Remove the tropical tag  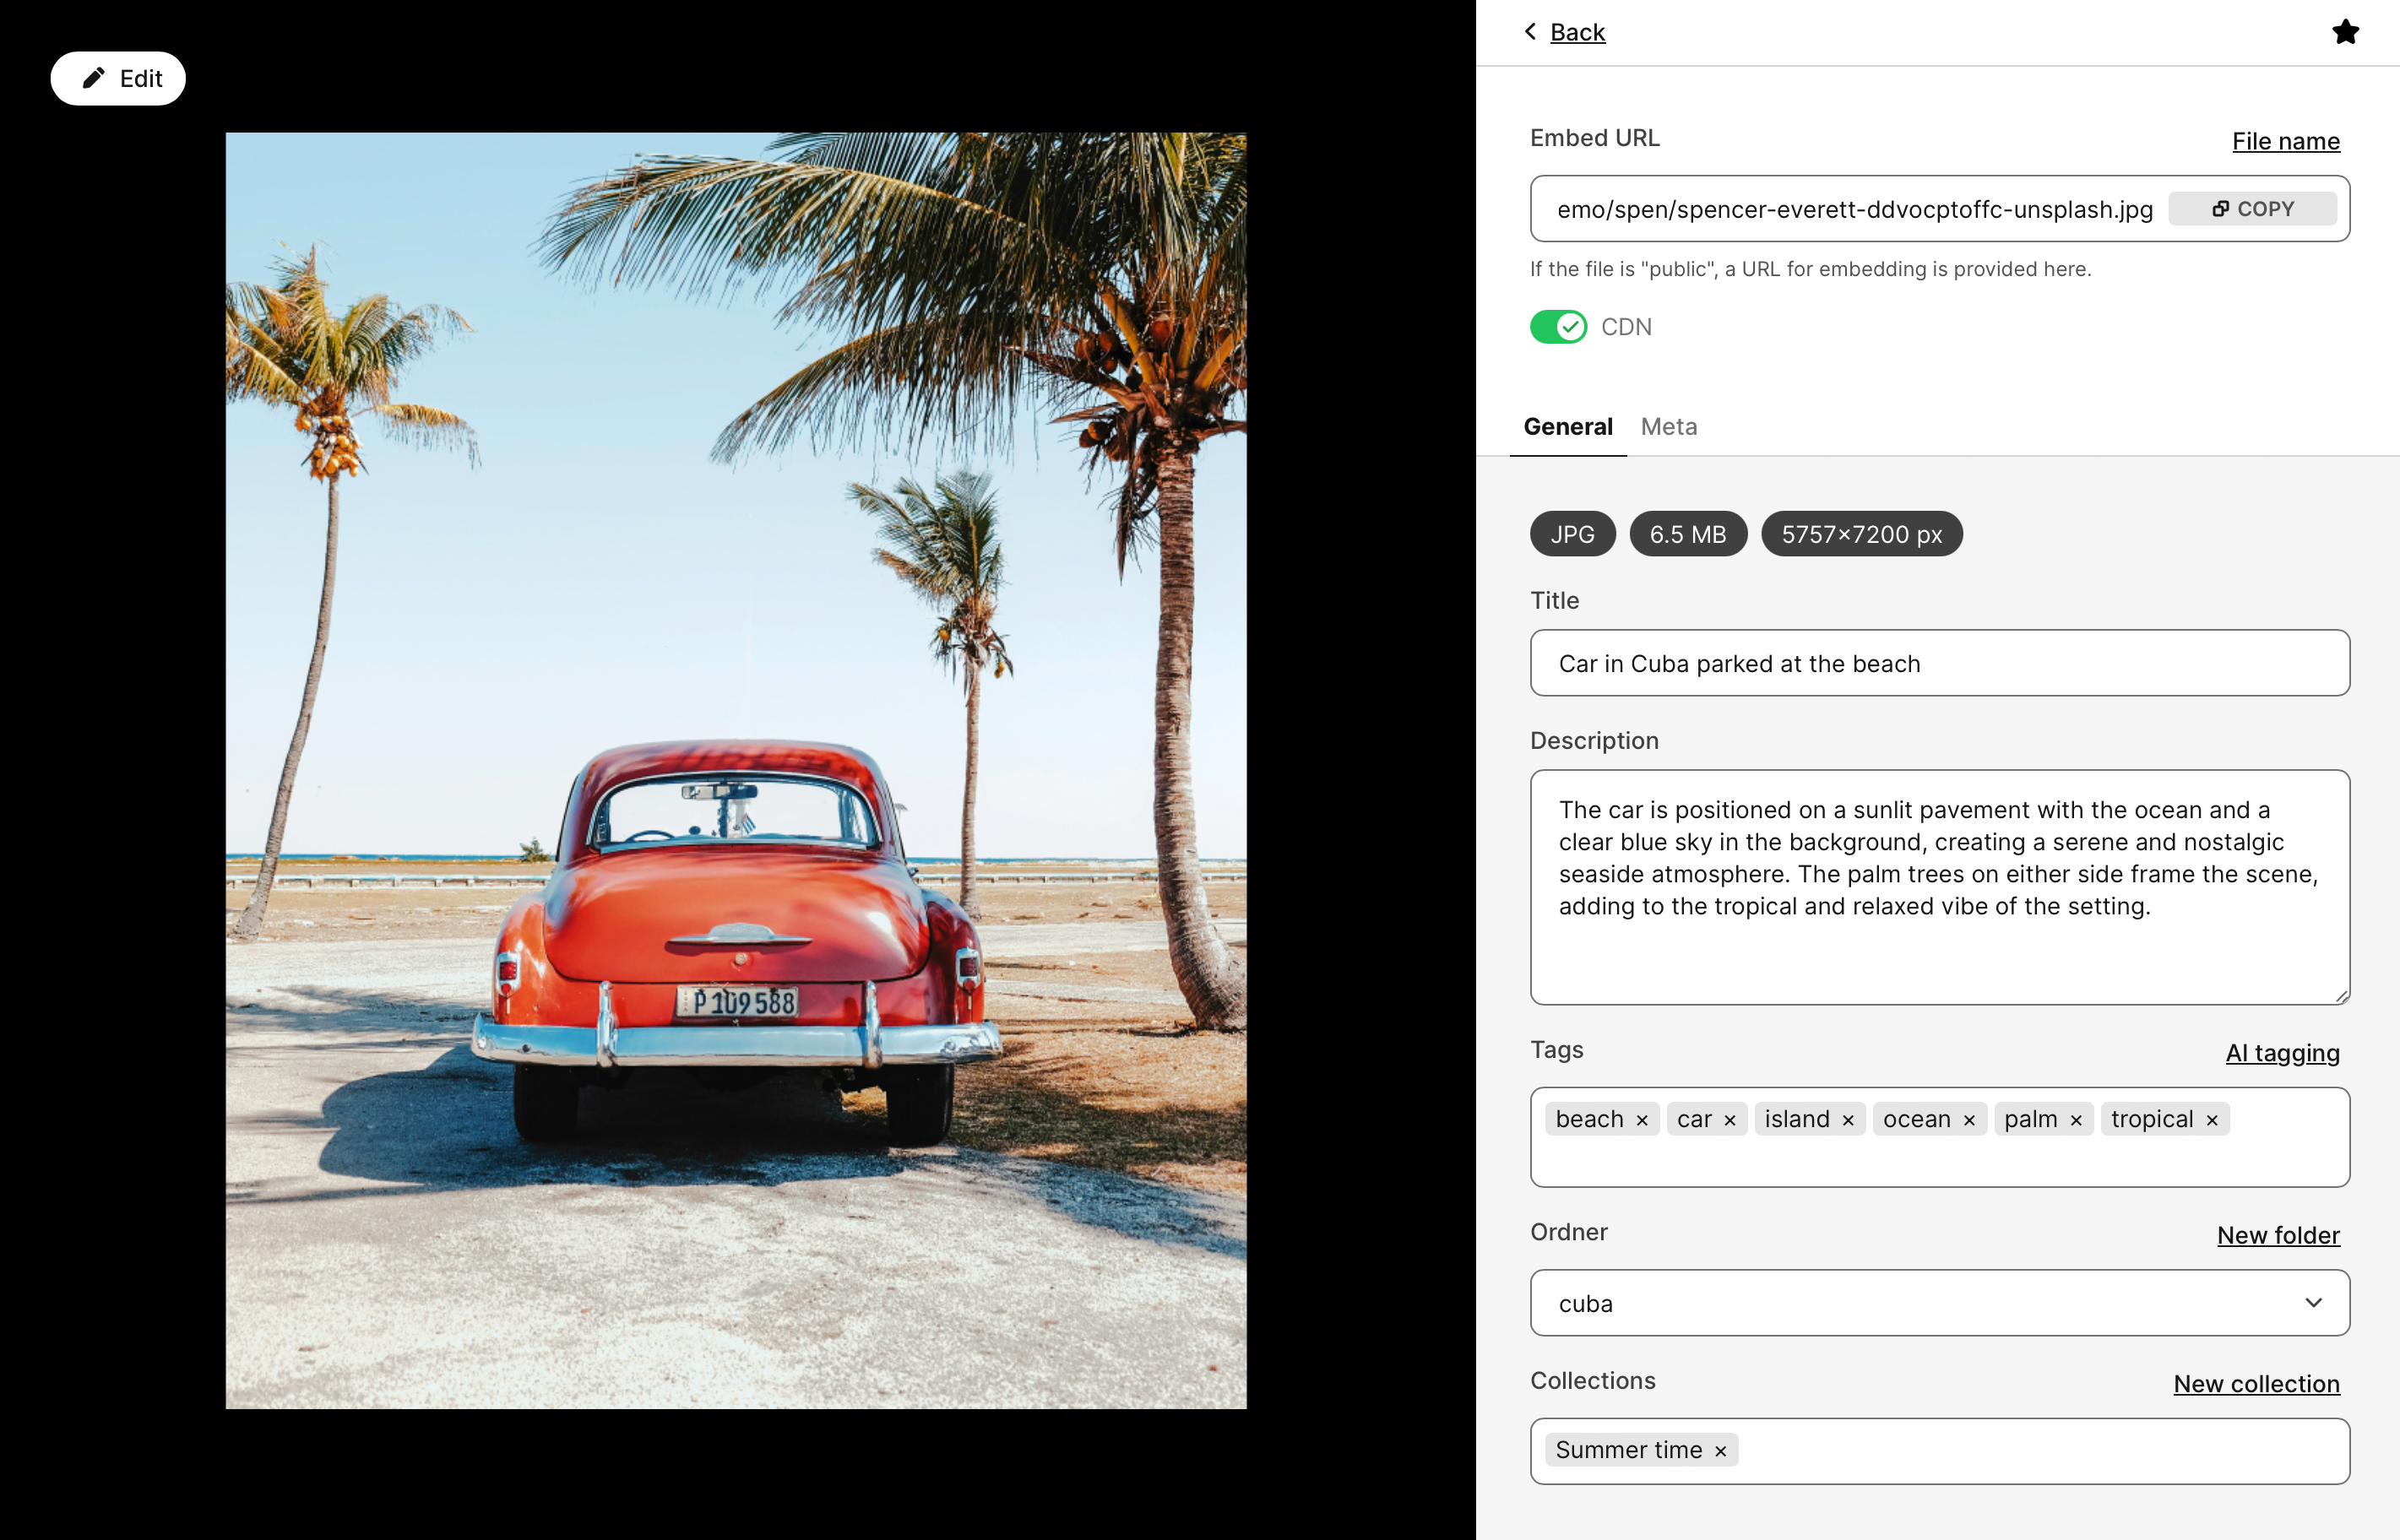tap(2212, 1120)
